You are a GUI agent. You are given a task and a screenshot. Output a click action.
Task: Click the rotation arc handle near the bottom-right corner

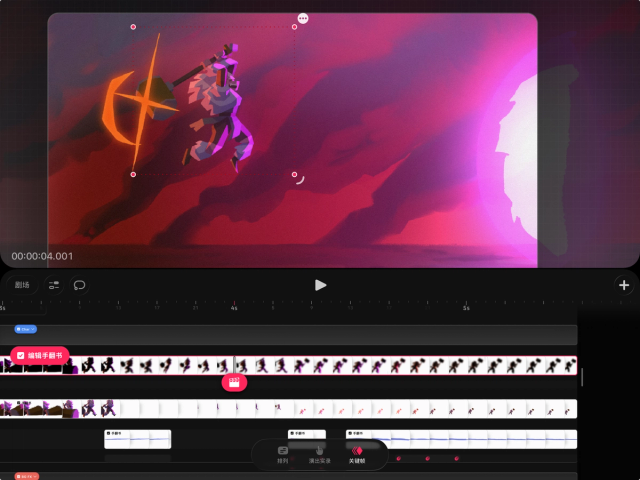(x=301, y=180)
